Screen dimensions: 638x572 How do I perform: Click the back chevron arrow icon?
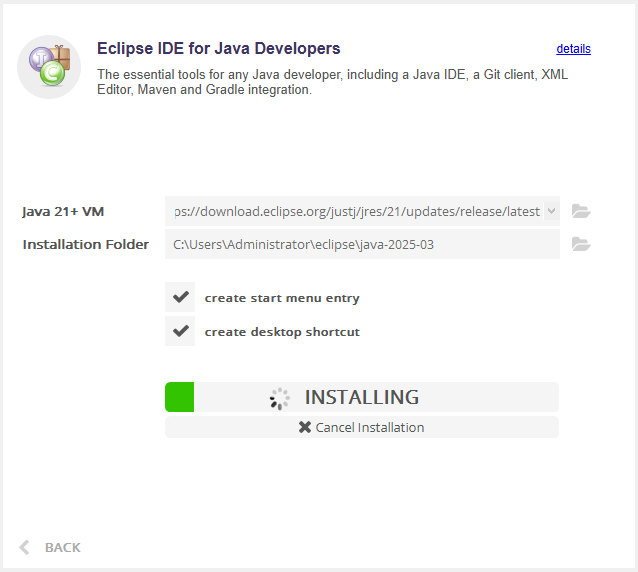click(x=24, y=547)
